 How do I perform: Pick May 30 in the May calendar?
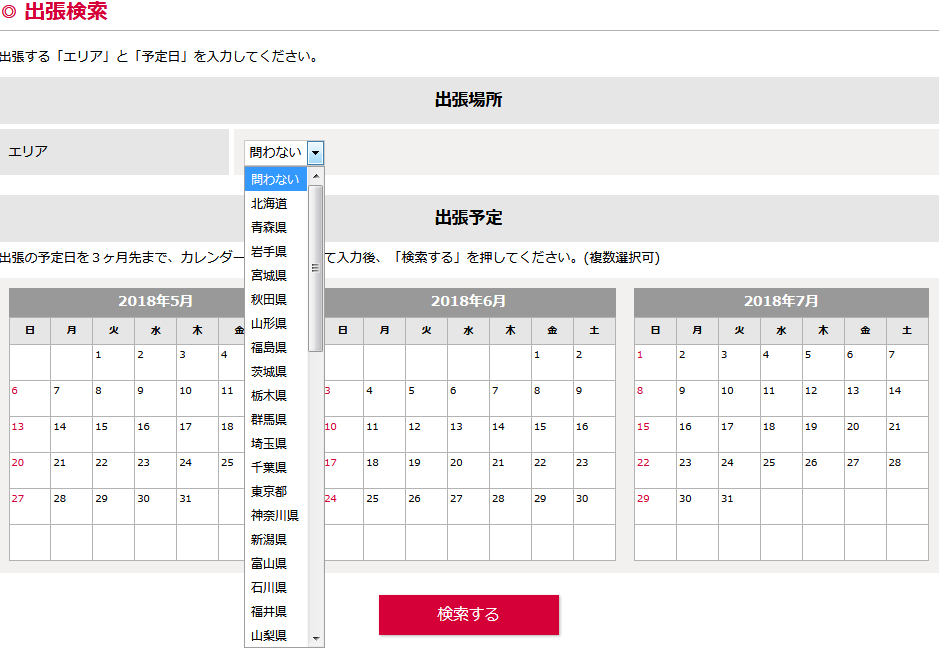155,506
